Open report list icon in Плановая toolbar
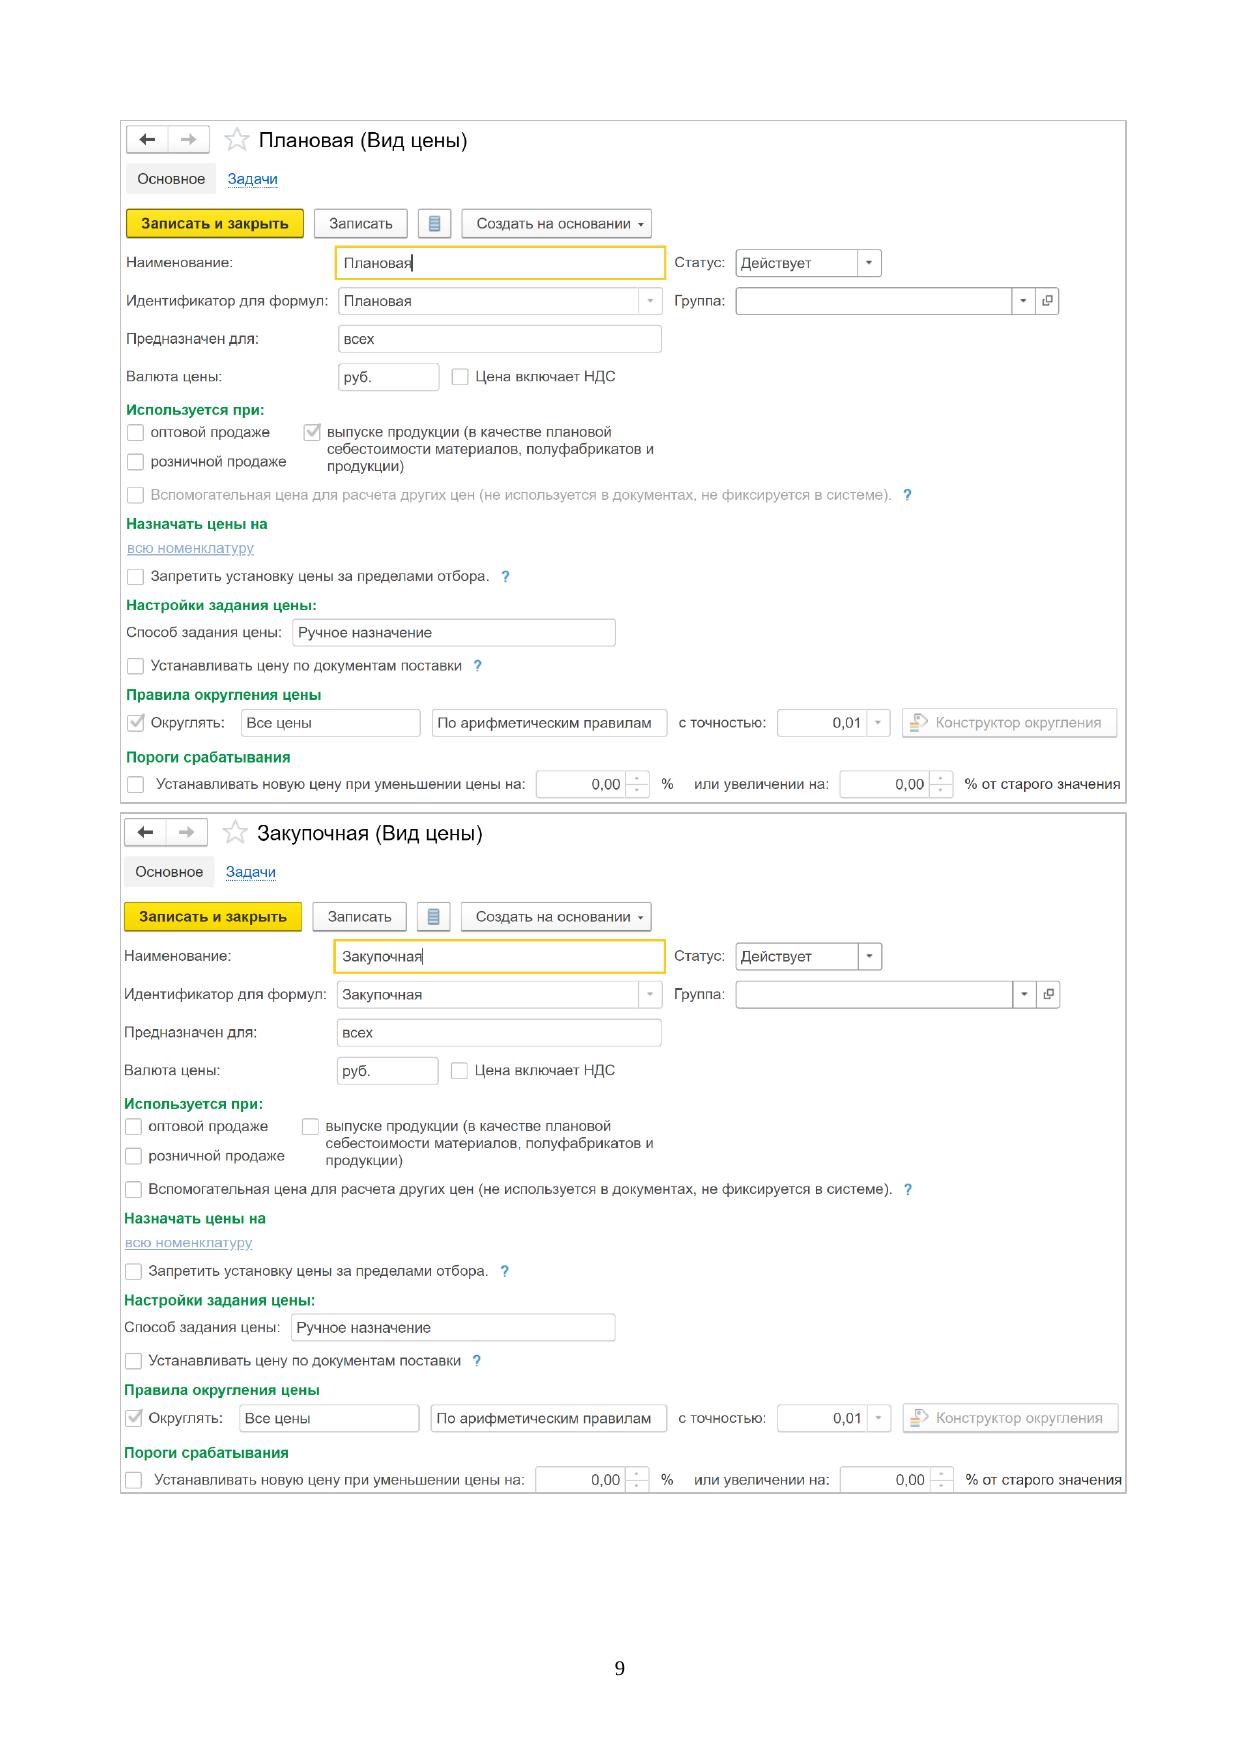The width and height of the screenshot is (1241, 1754). click(x=434, y=224)
